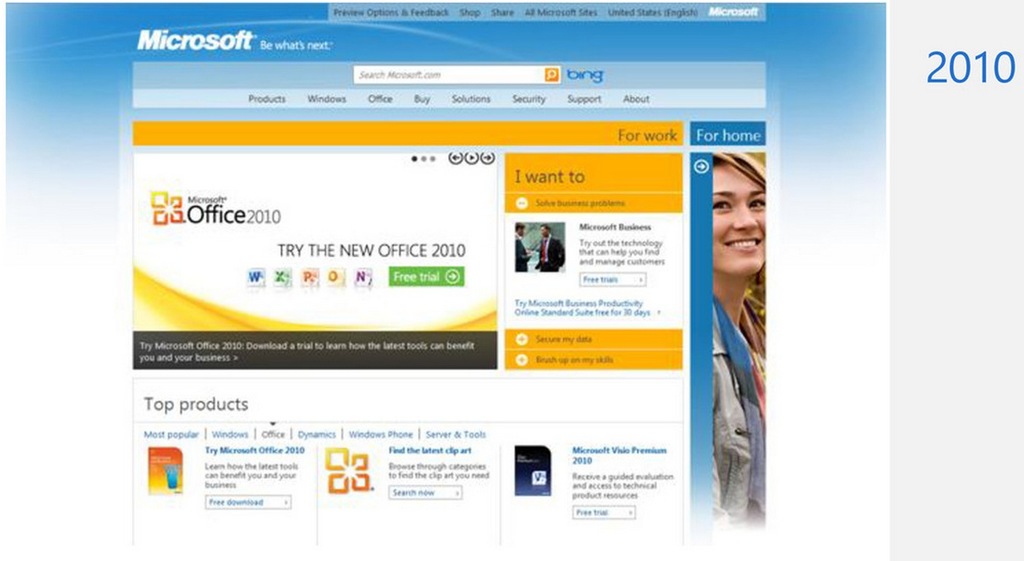Image resolution: width=1024 pixels, height=561 pixels.
Task: Open Office navigation menu
Action: pos(380,99)
